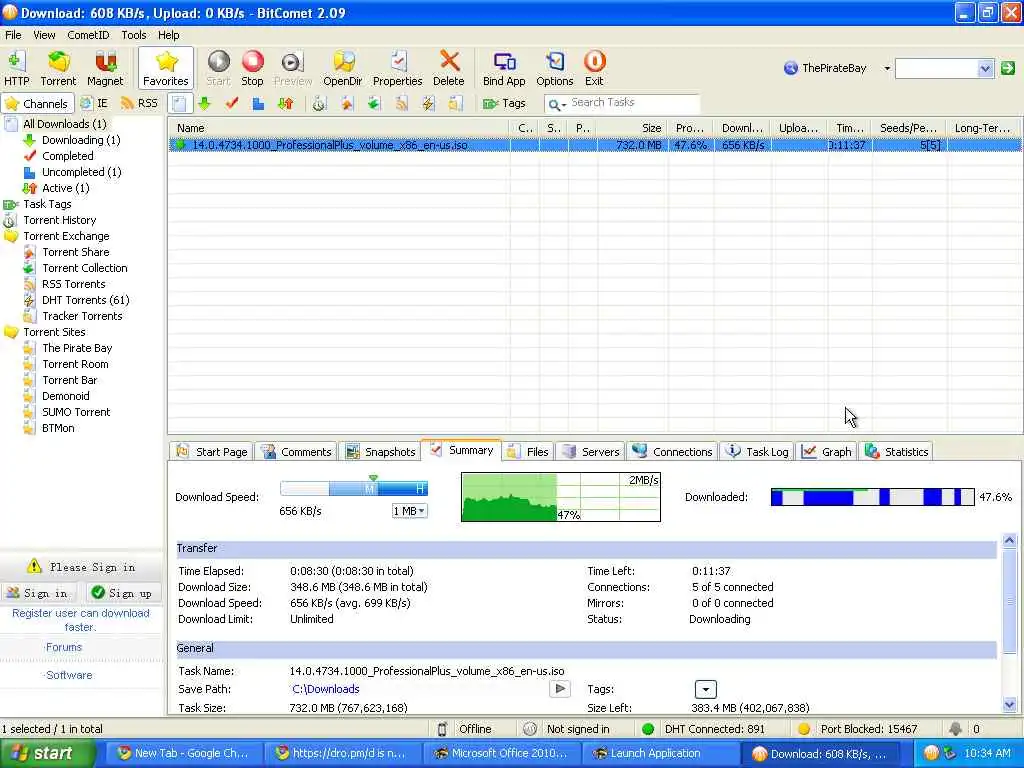The width and height of the screenshot is (1024, 768).
Task: Switch to the Channels tab
Action: [x=37, y=103]
